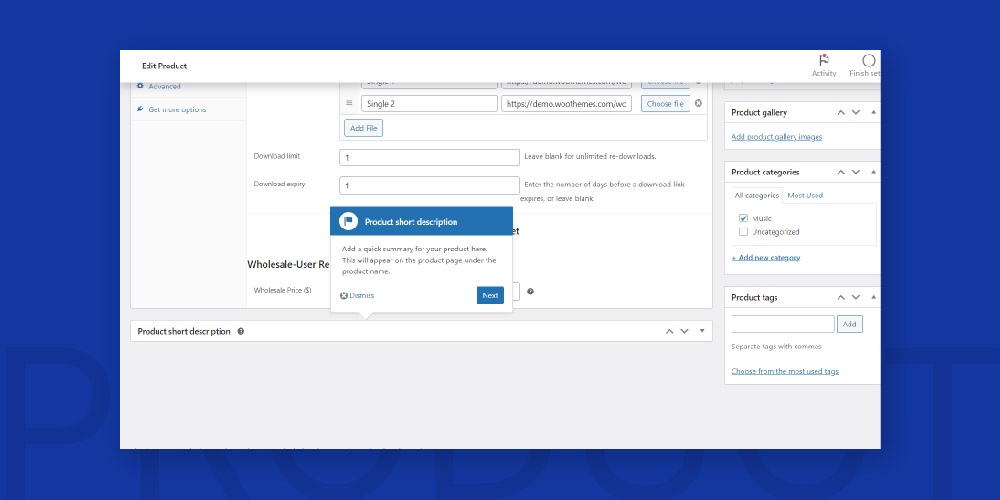Click the Wholesale Price help icon
This screenshot has width=1000, height=500.
point(531,291)
